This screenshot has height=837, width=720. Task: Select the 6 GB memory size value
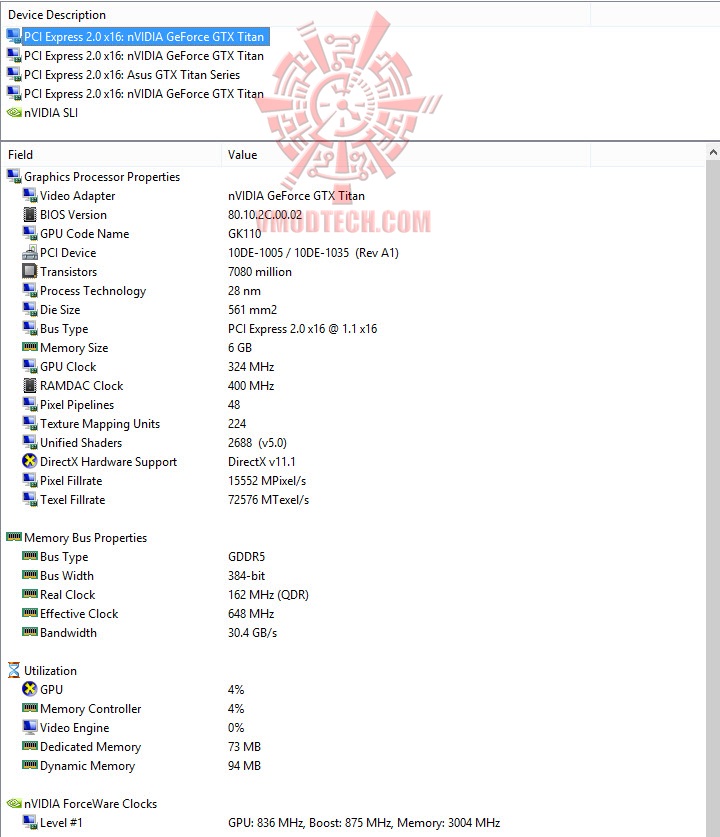[240, 348]
